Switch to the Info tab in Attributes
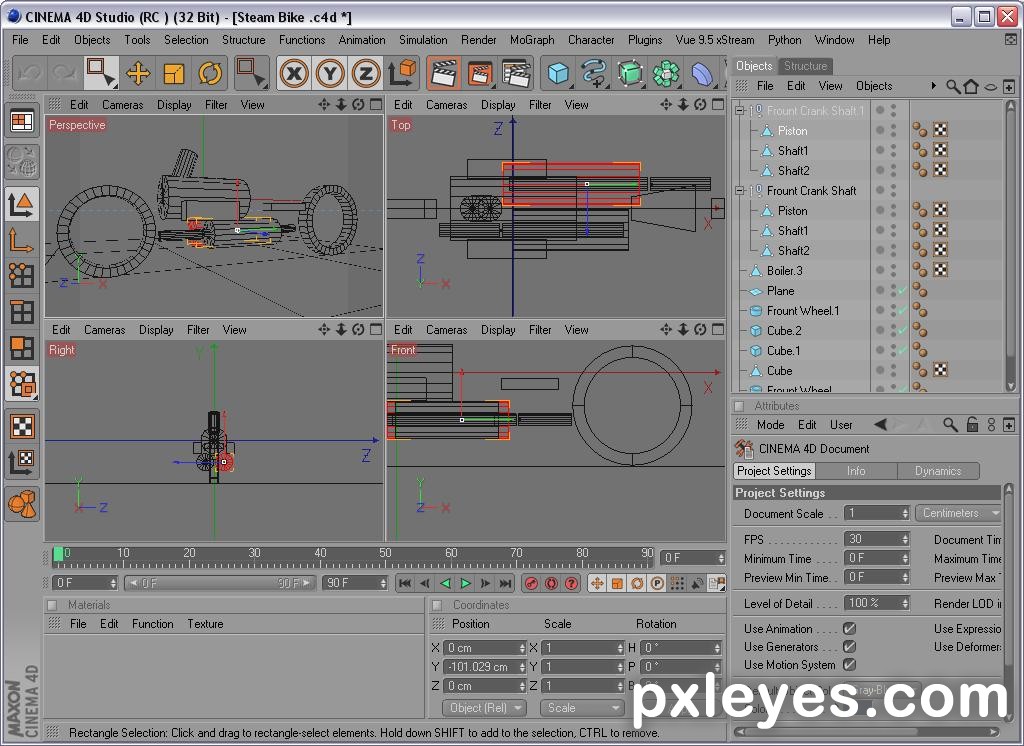 (x=856, y=471)
